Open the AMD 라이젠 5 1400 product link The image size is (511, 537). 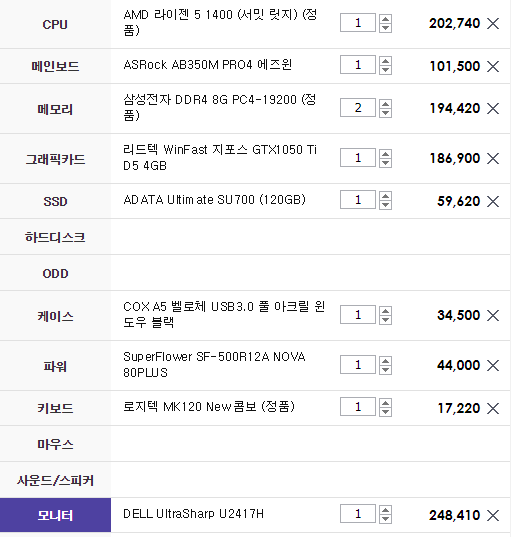pos(220,22)
